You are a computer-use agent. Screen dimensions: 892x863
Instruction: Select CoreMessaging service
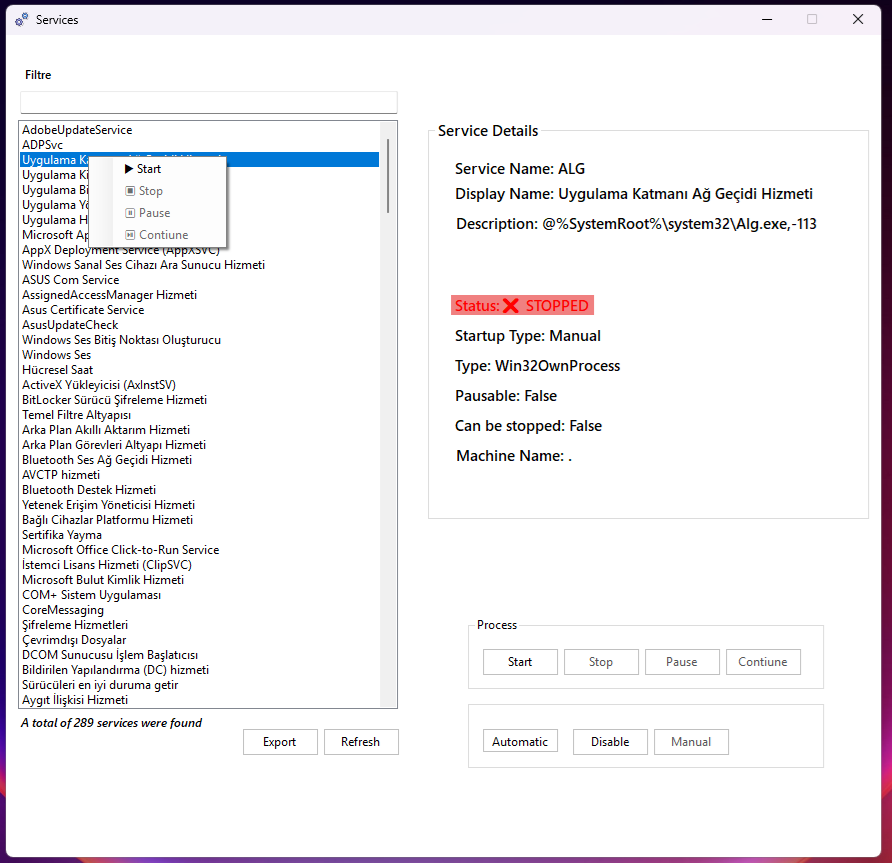[x=200, y=610]
